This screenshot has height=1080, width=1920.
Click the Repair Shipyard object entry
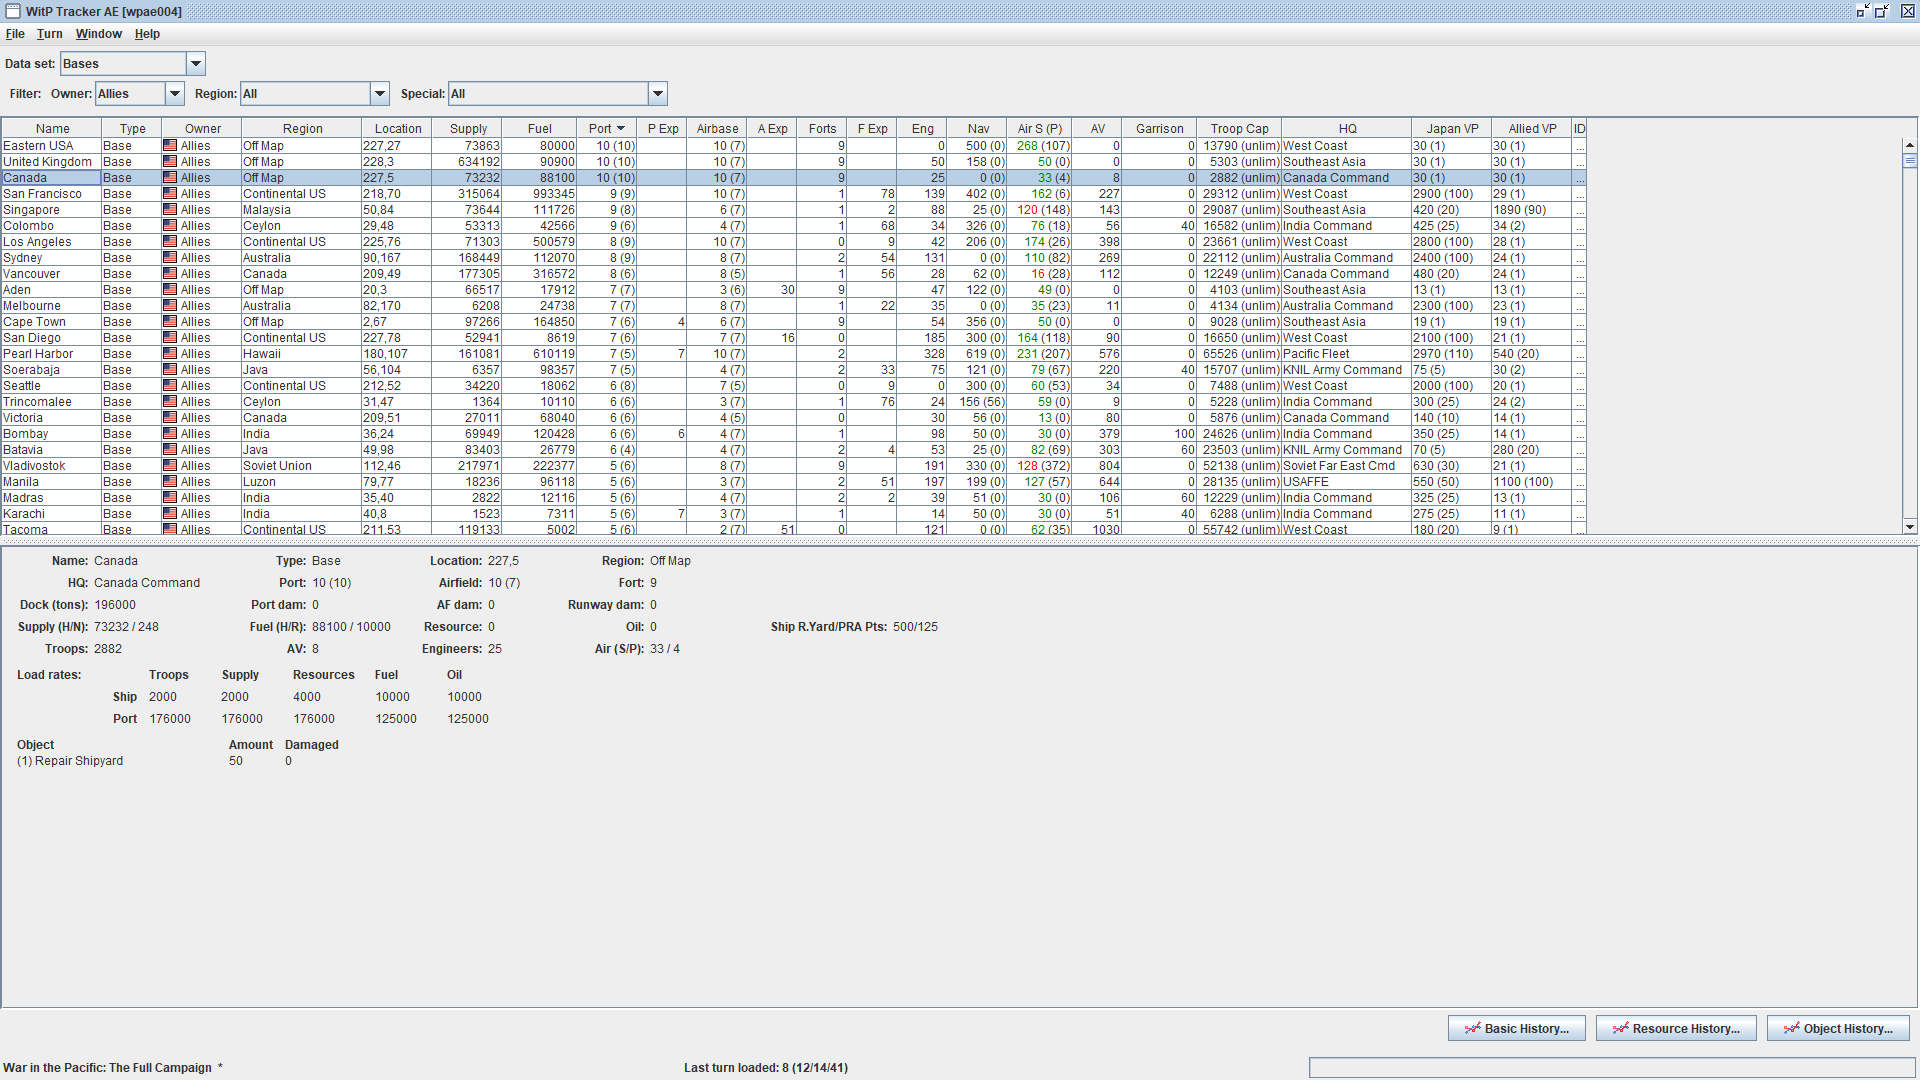70,761
